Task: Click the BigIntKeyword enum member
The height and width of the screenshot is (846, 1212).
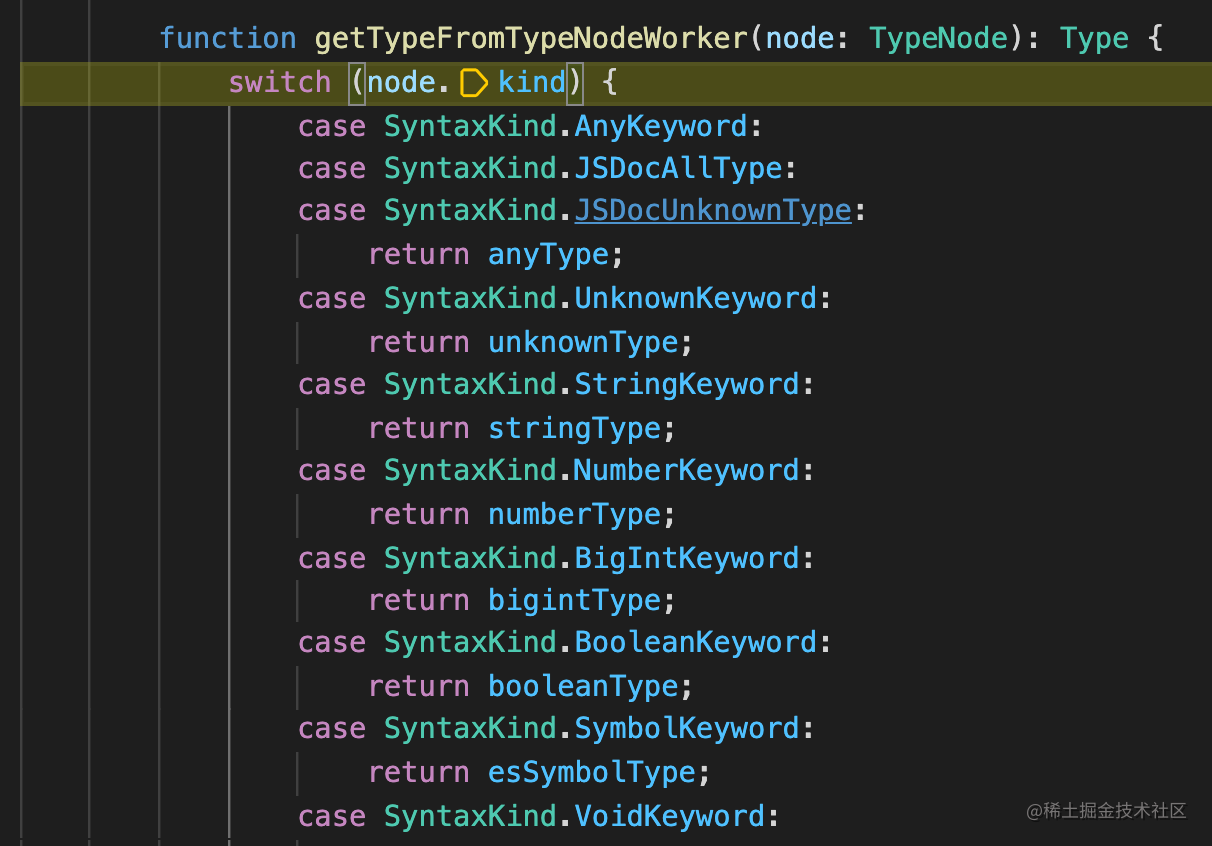Action: coord(687,558)
